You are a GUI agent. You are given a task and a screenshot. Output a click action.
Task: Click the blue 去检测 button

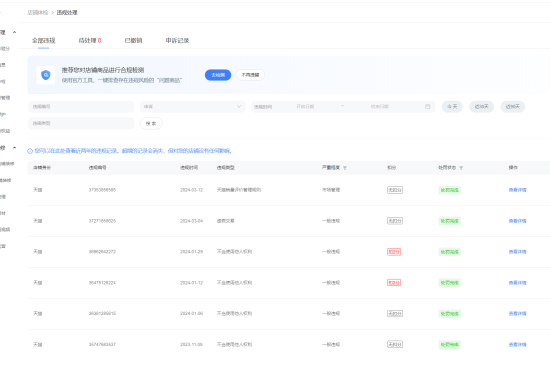pos(218,75)
